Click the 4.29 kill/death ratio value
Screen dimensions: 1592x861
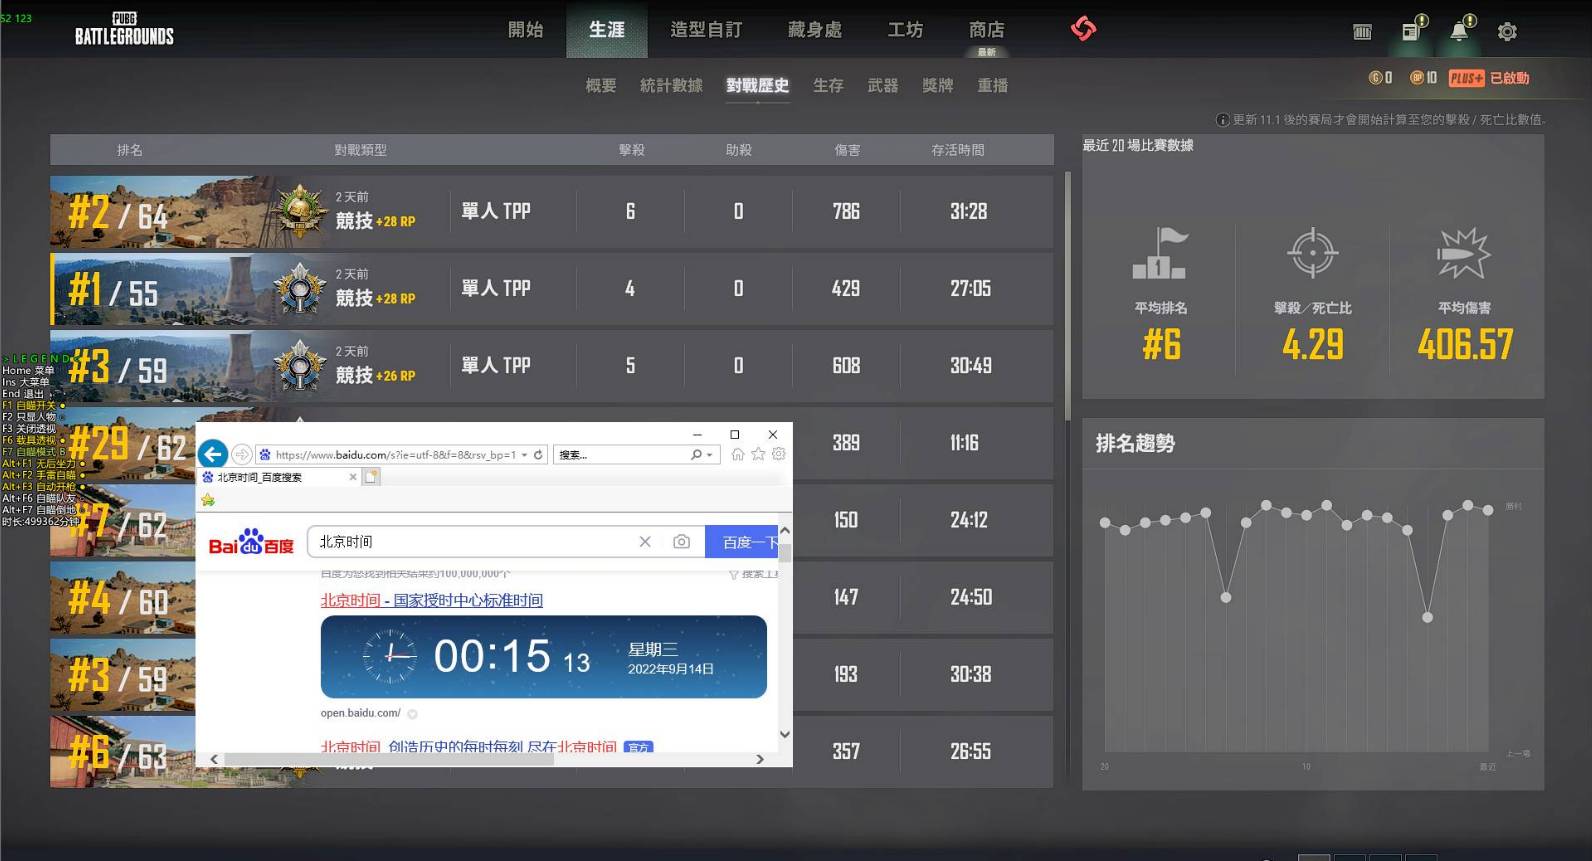1312,345
